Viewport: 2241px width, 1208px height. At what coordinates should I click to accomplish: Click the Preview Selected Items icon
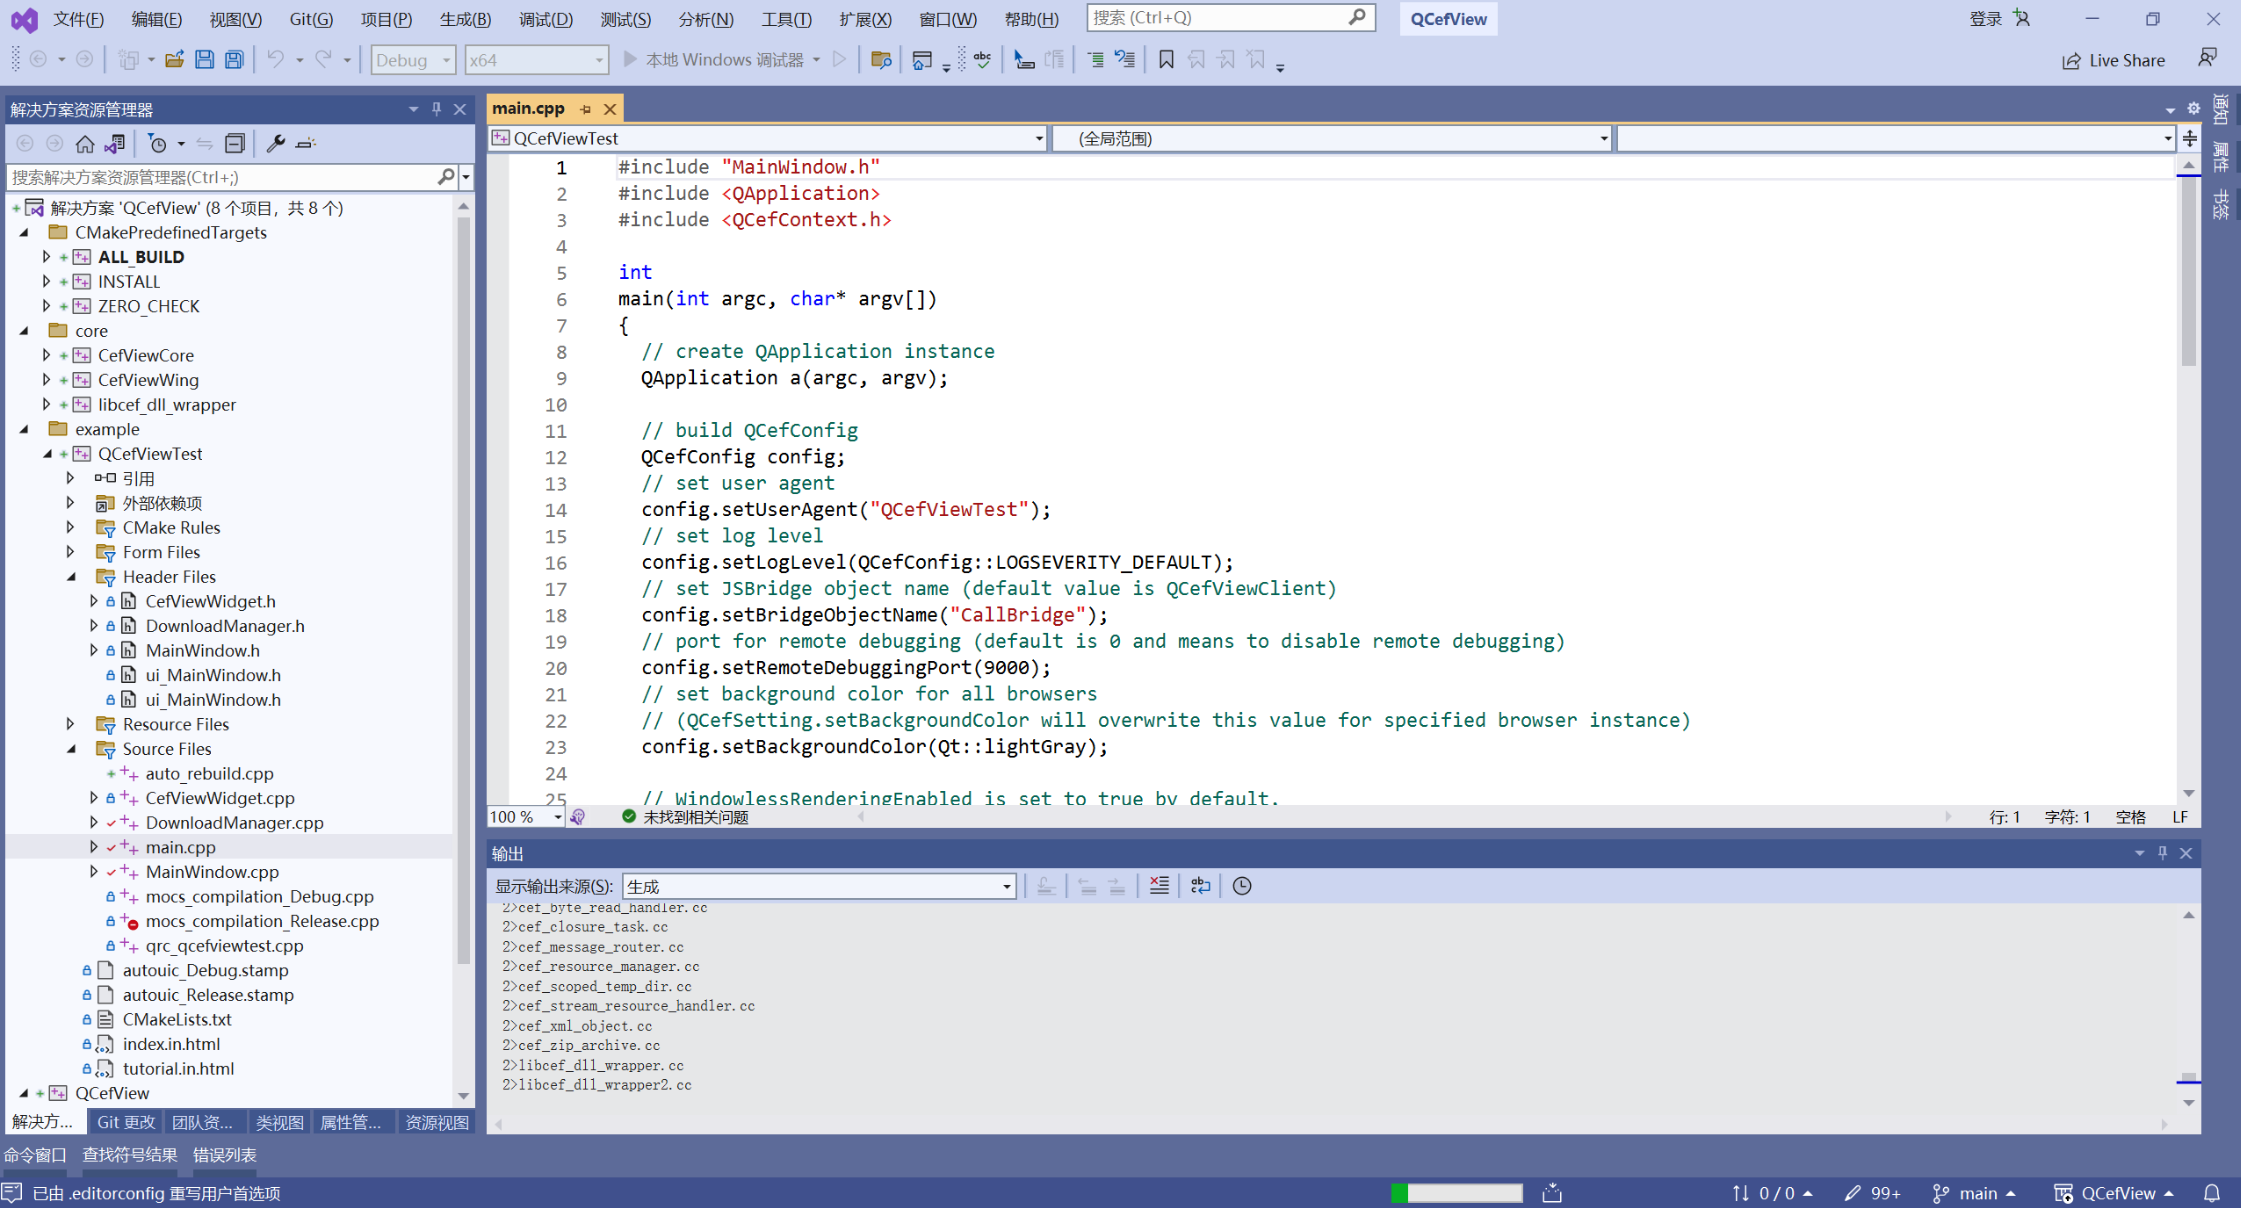[306, 144]
